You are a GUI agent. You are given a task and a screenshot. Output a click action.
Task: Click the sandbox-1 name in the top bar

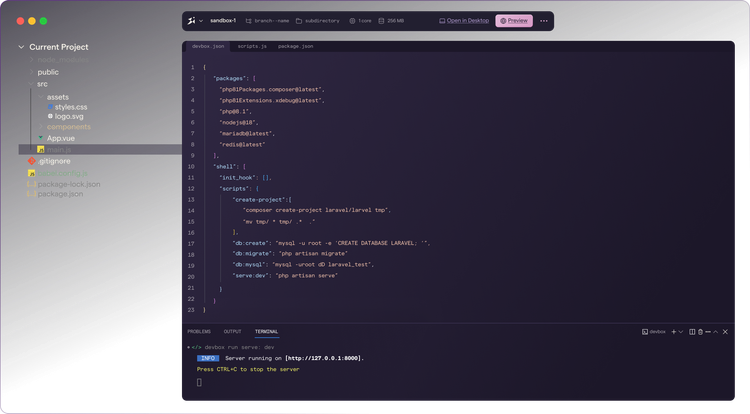(x=223, y=21)
